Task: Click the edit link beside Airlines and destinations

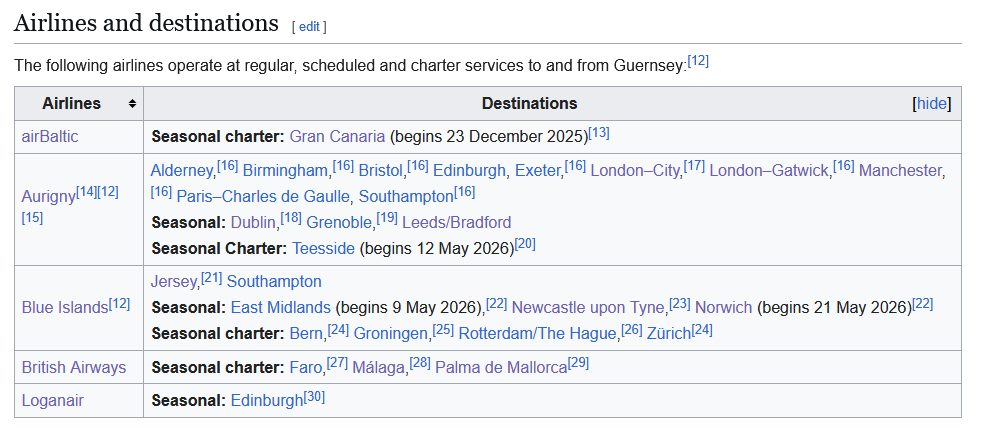Action: click(309, 27)
